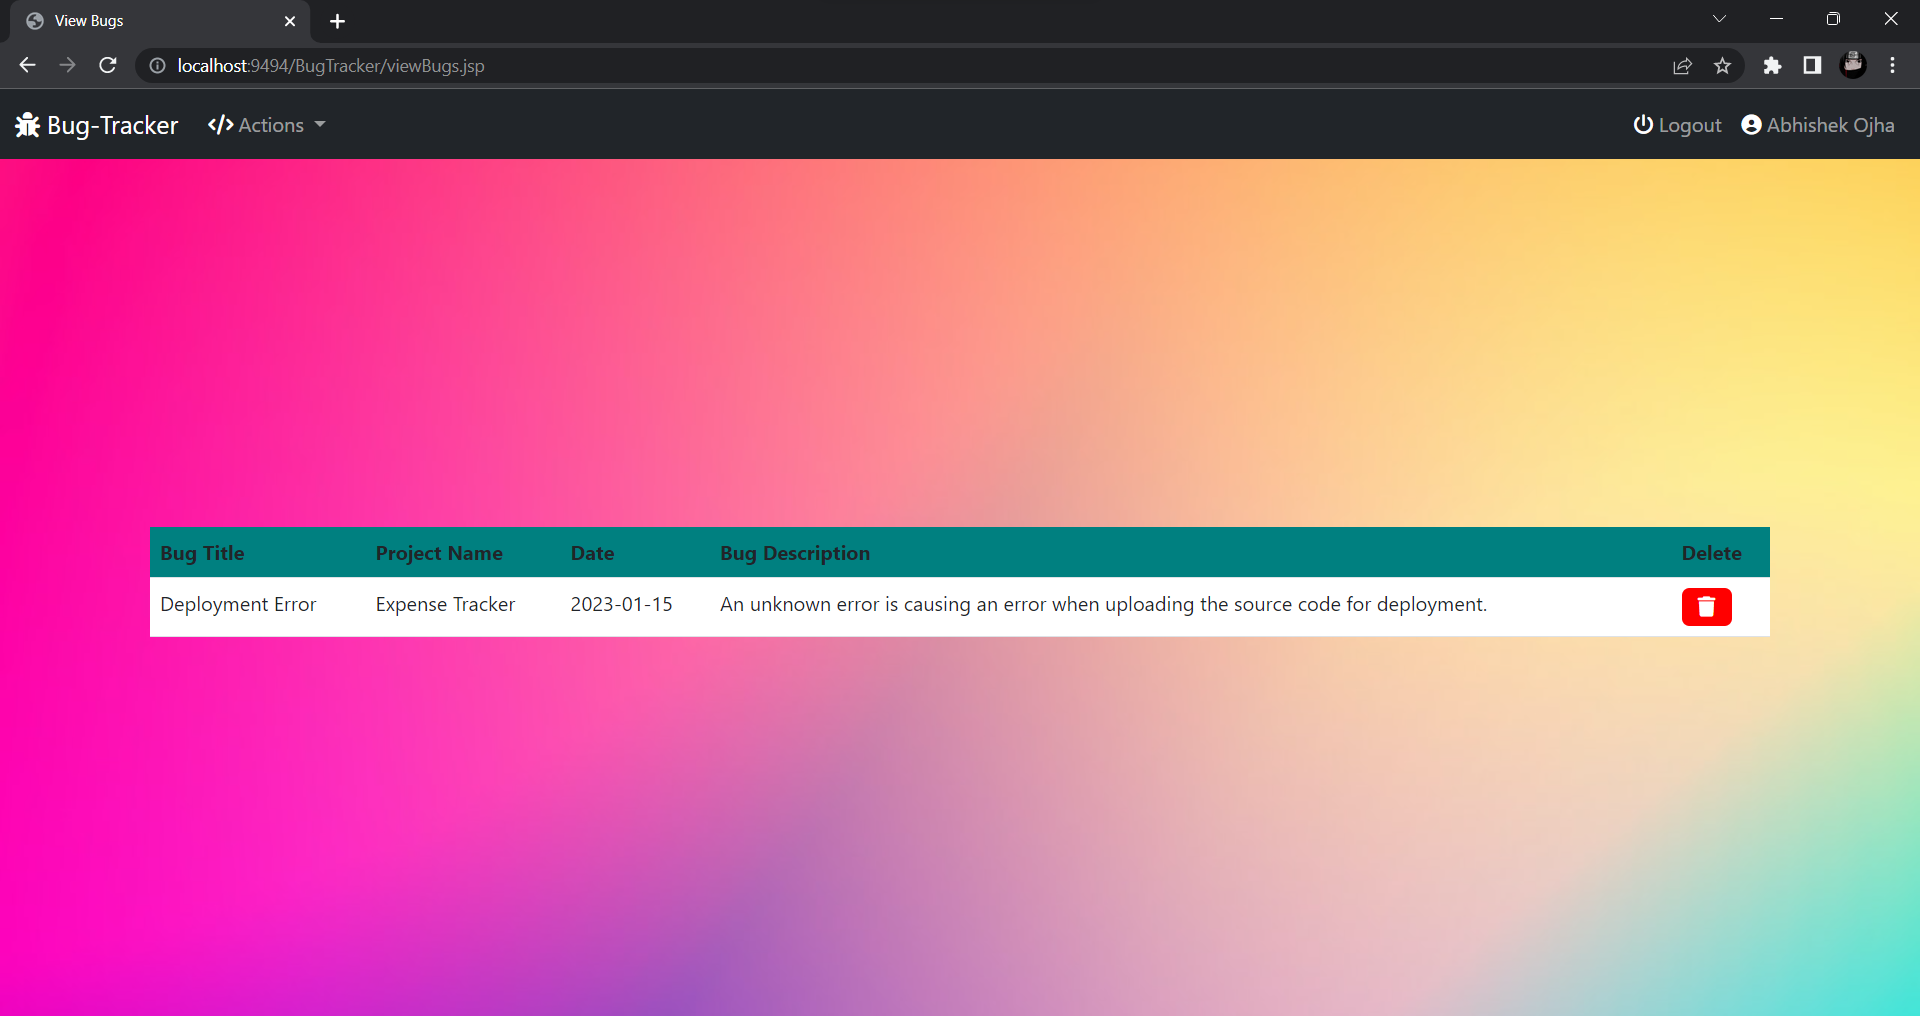
Task: Open the Chrome three-dot menu
Action: [1892, 66]
